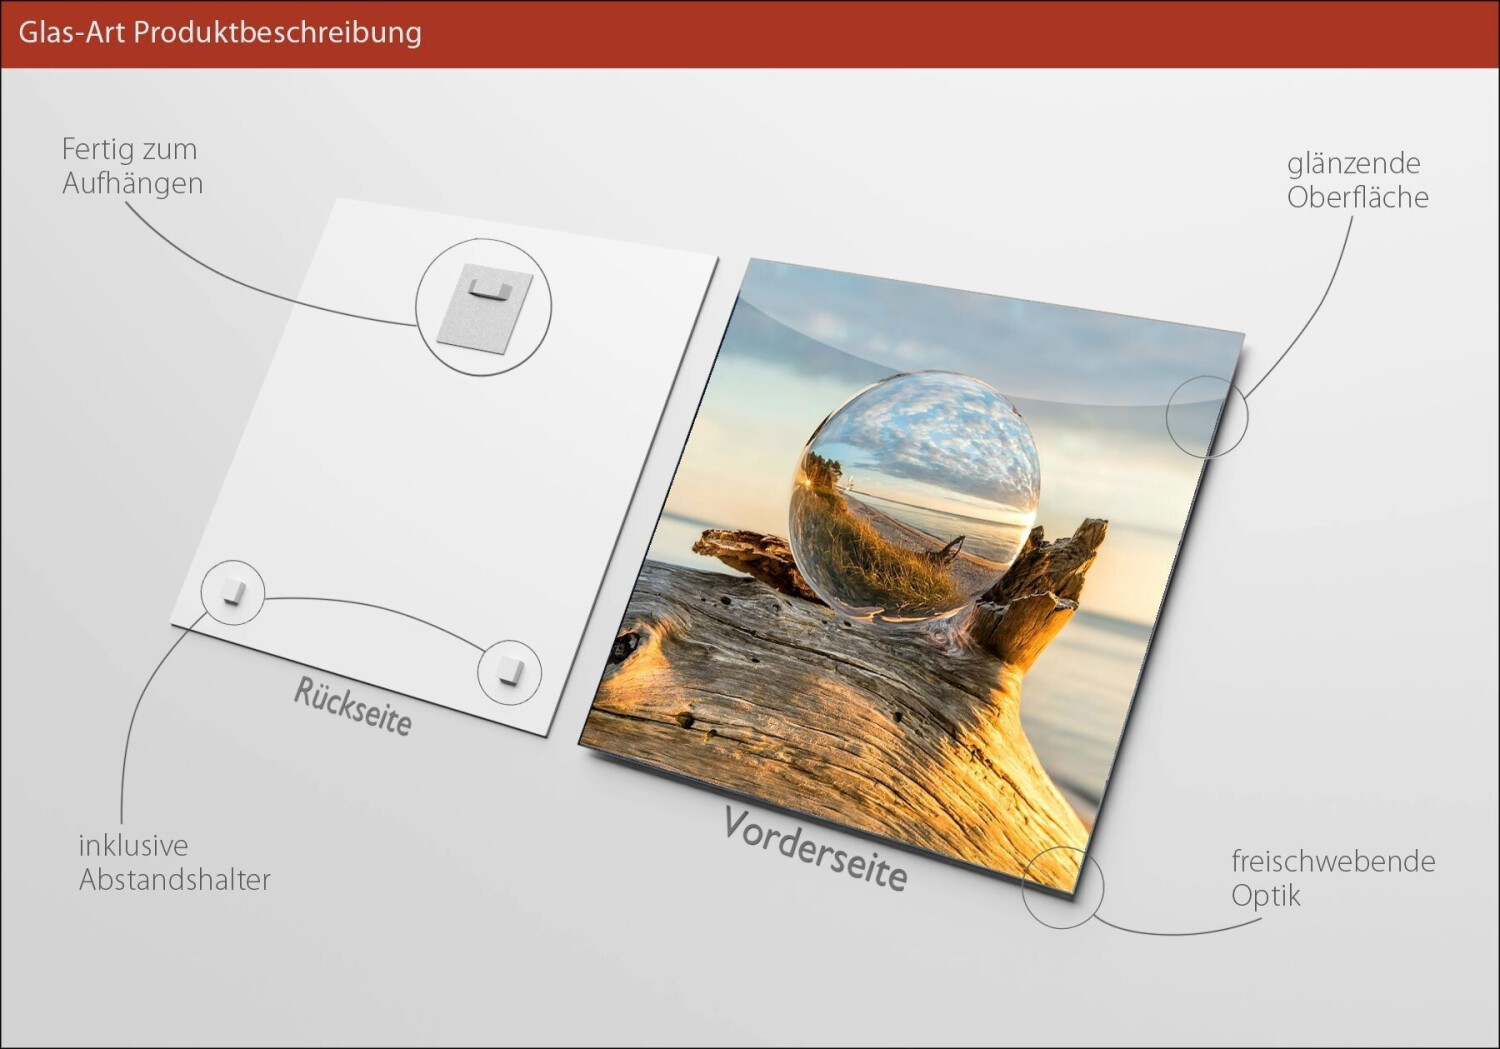This screenshot has width=1500, height=1049.
Task: Click the 'glänzende Oberfläche' label
Action: pyautogui.click(x=1357, y=180)
